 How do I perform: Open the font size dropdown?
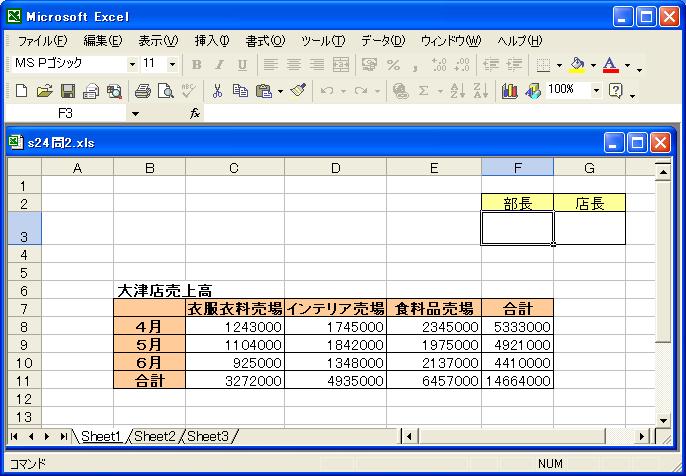coord(172,65)
